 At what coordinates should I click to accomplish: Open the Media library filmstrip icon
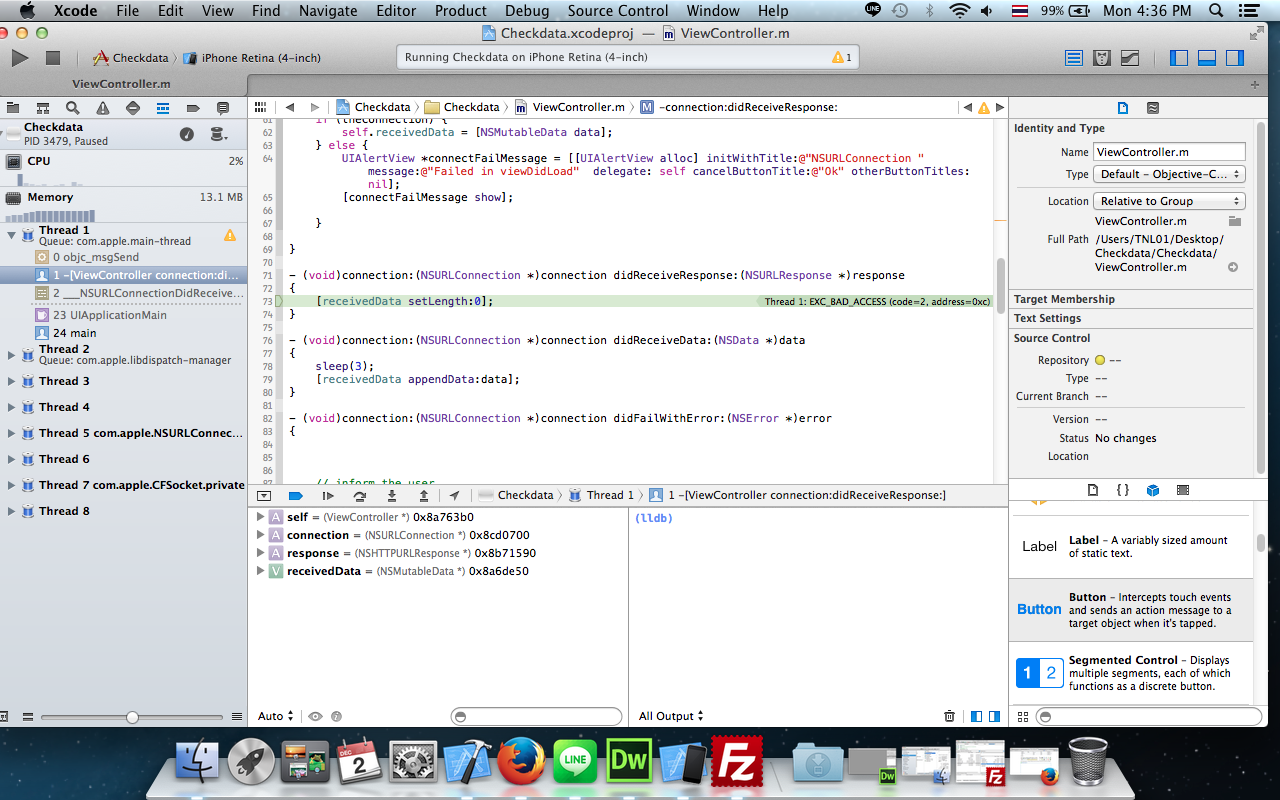pyautogui.click(x=1183, y=490)
